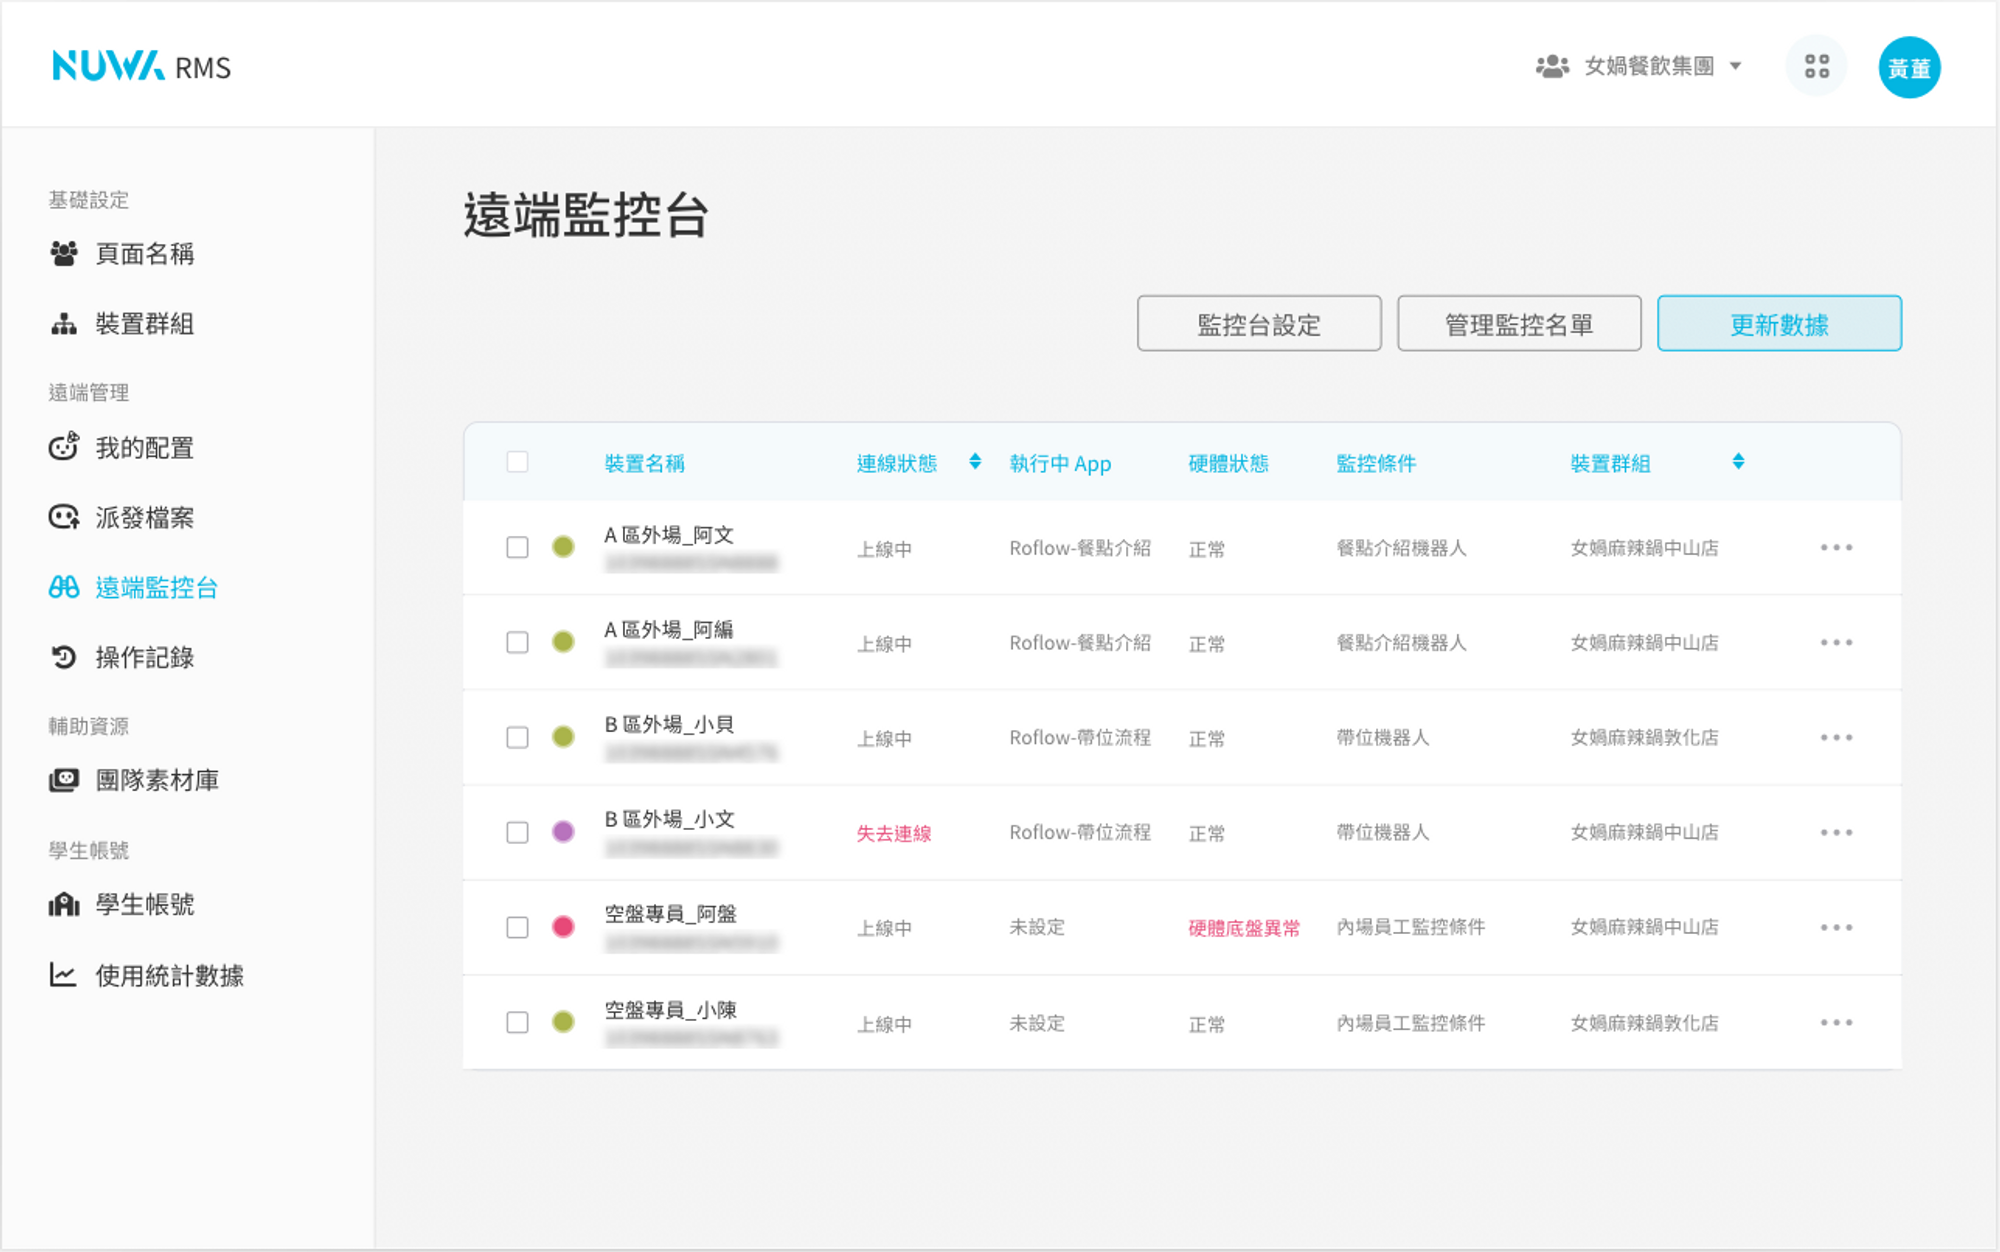2000x1252 pixels.
Task: Click the 團隊素材庫 media icon
Action: [64, 780]
